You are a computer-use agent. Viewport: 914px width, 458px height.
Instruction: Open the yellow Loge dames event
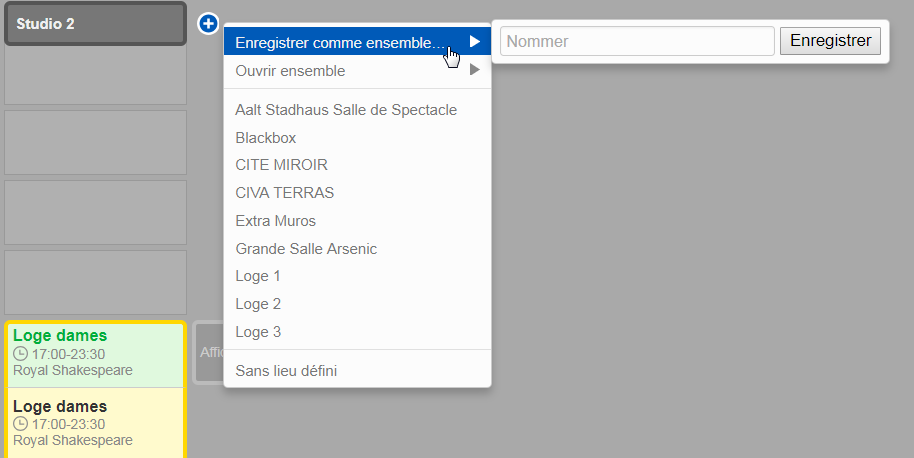click(95, 423)
